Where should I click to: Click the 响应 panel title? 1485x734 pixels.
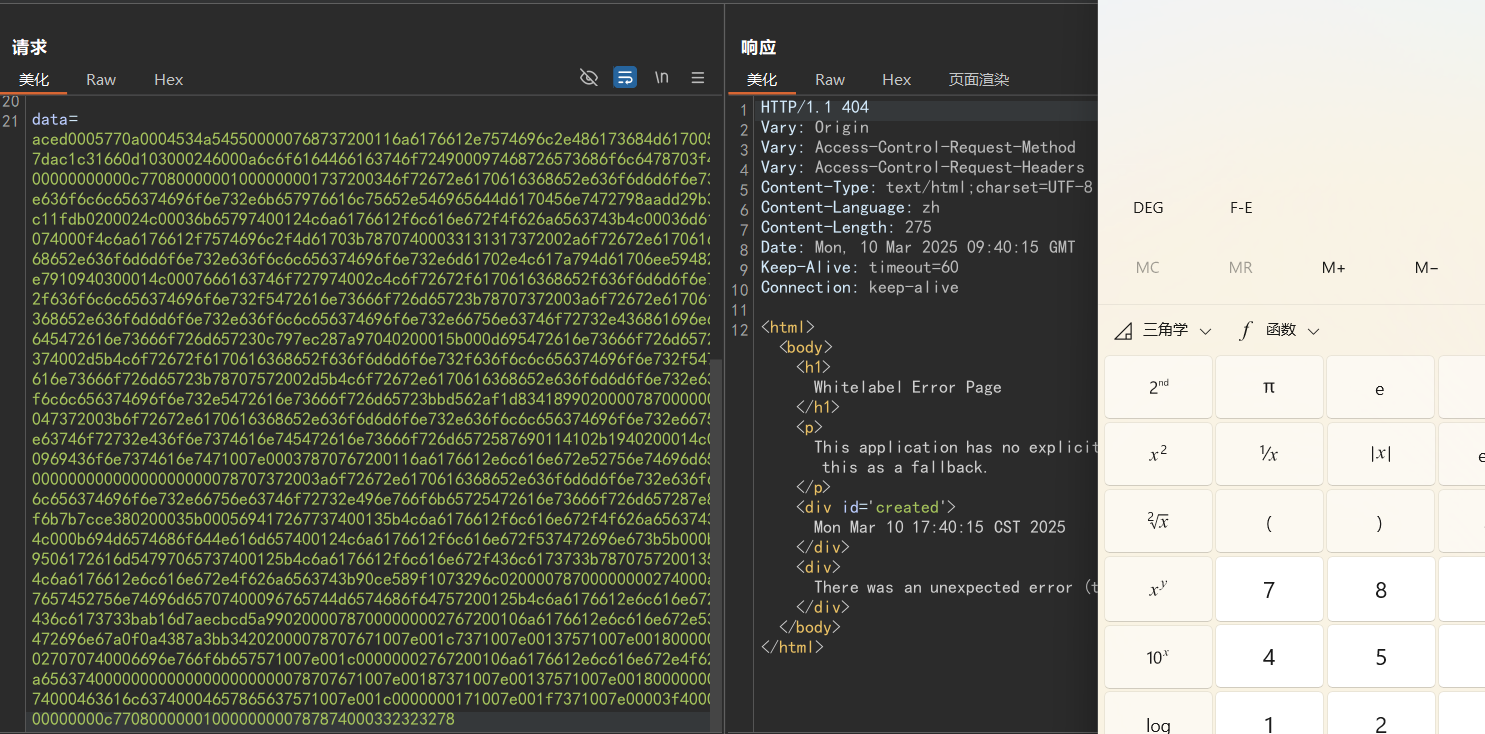pos(758,47)
